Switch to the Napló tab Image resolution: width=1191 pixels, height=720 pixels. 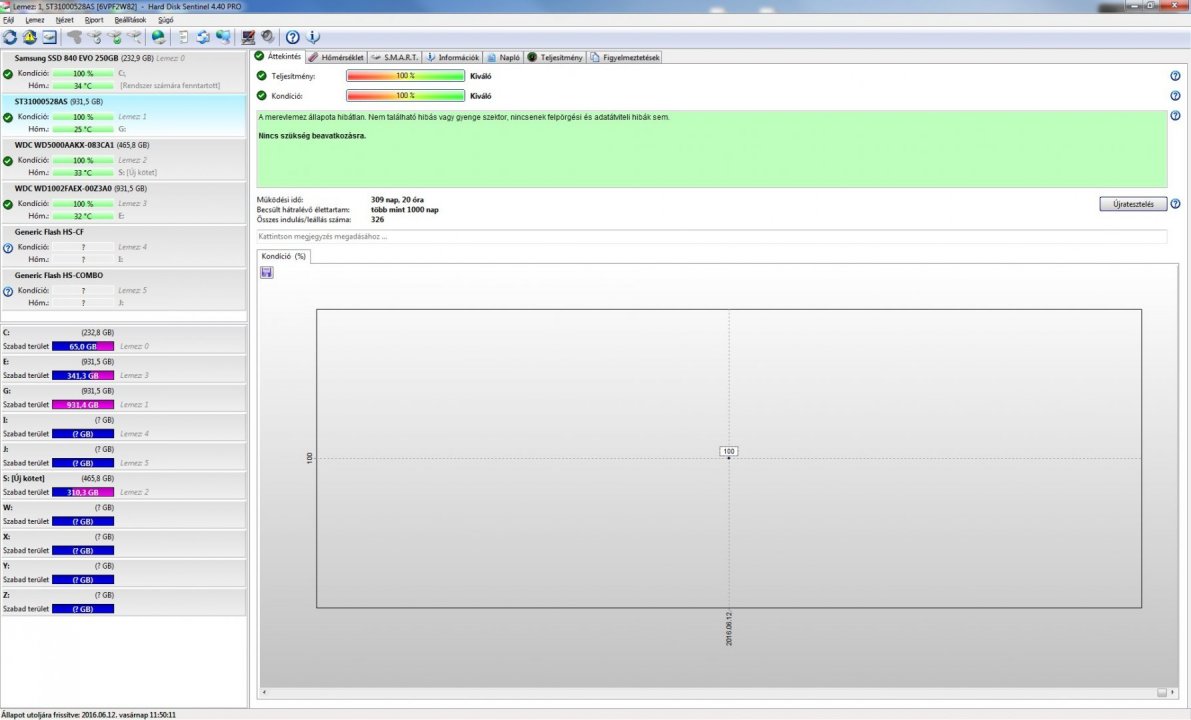click(504, 57)
